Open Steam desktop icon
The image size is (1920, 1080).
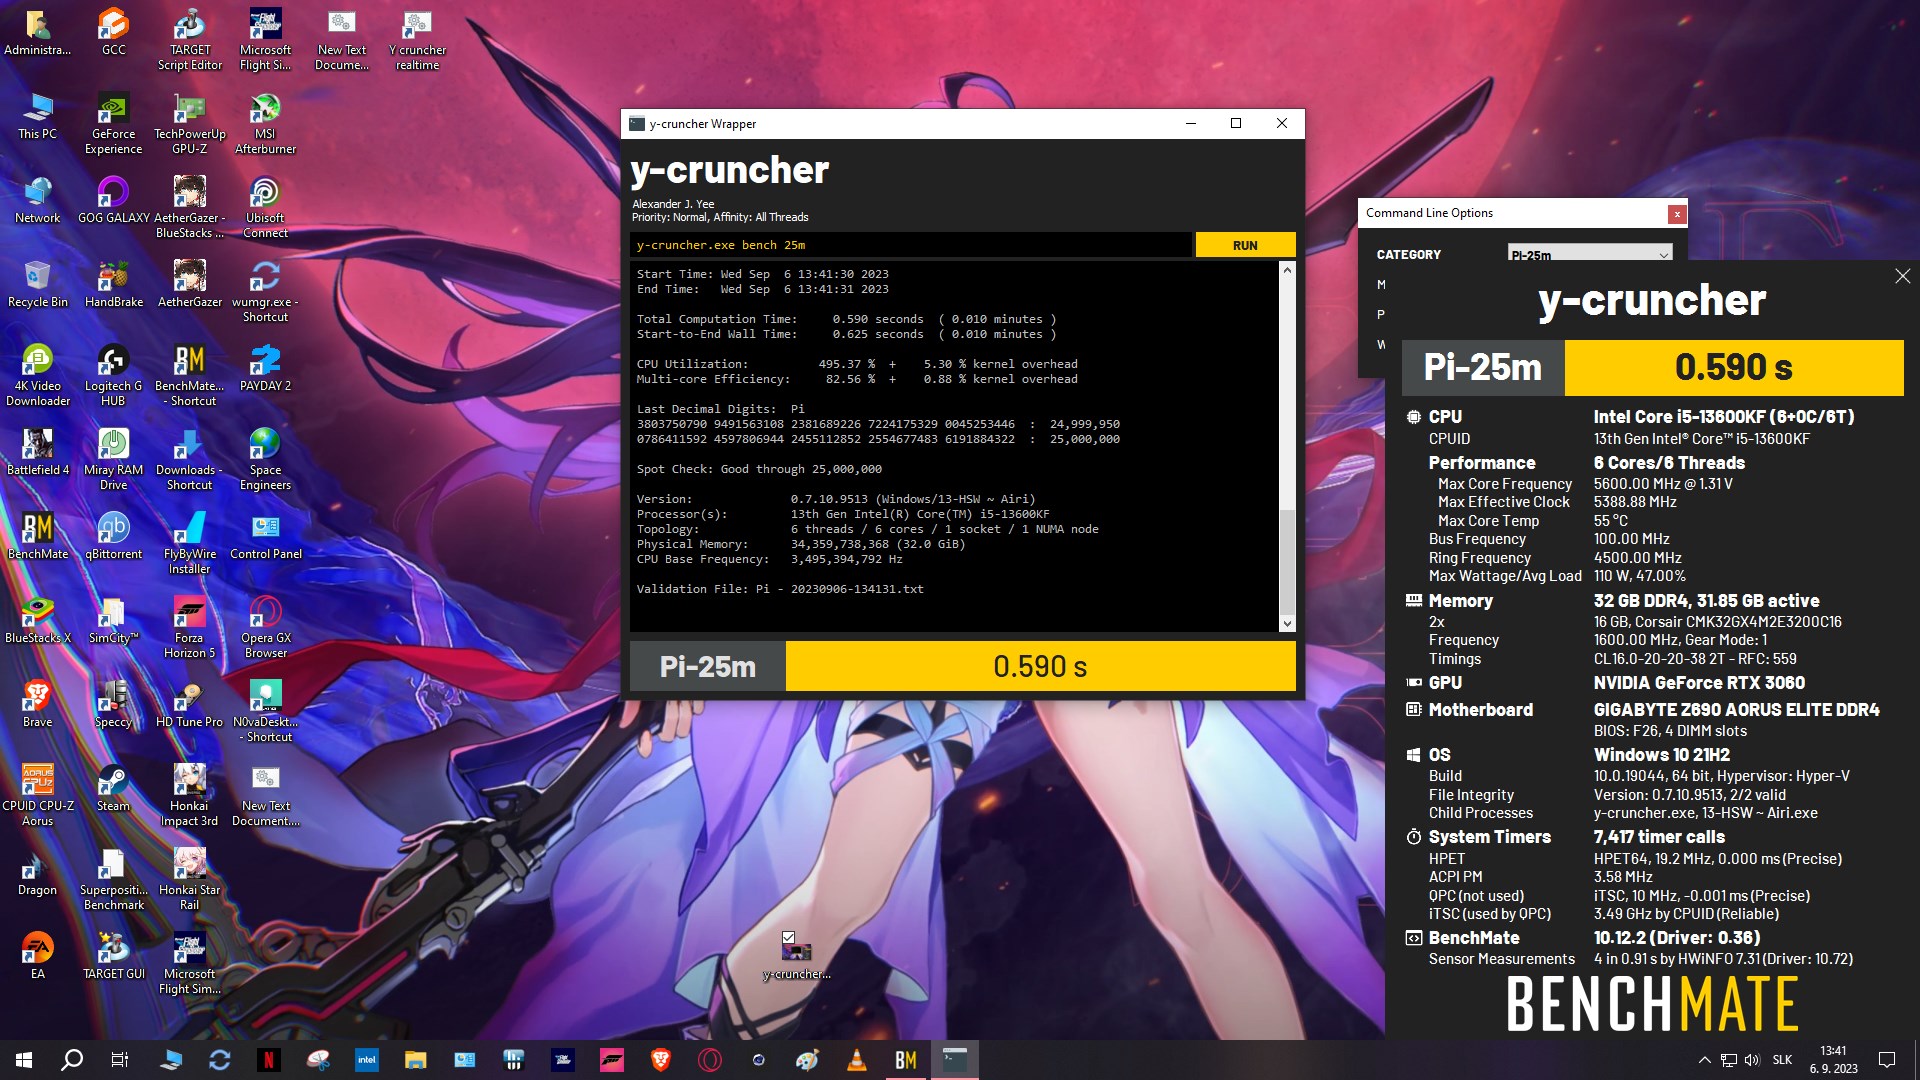pyautogui.click(x=113, y=788)
